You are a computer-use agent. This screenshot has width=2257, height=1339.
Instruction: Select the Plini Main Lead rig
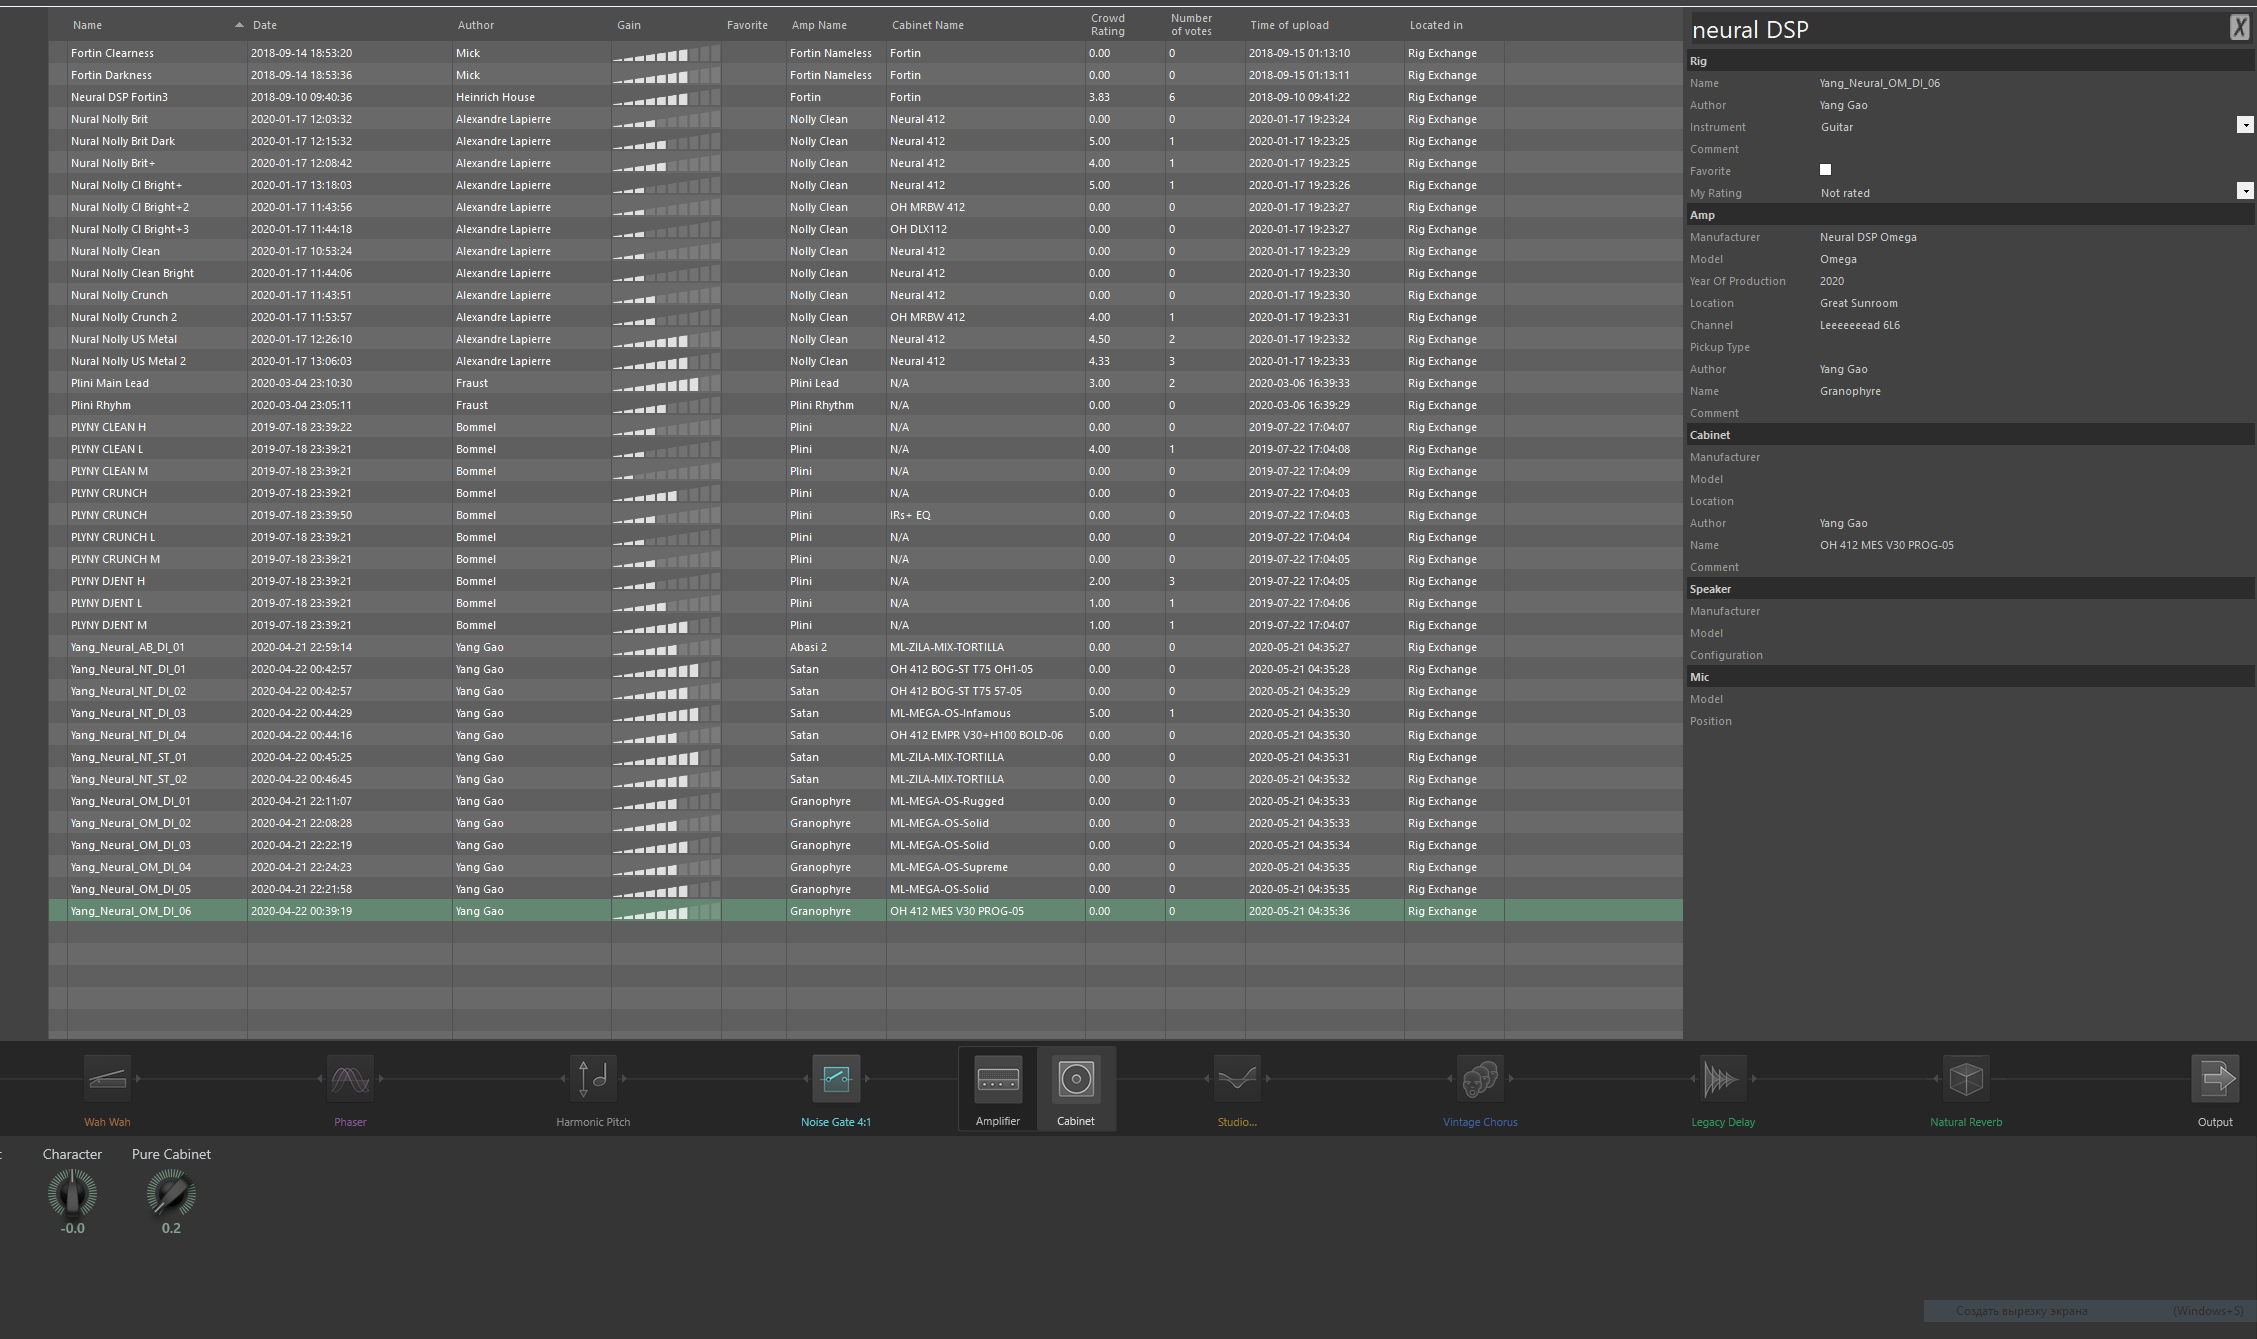(110, 383)
